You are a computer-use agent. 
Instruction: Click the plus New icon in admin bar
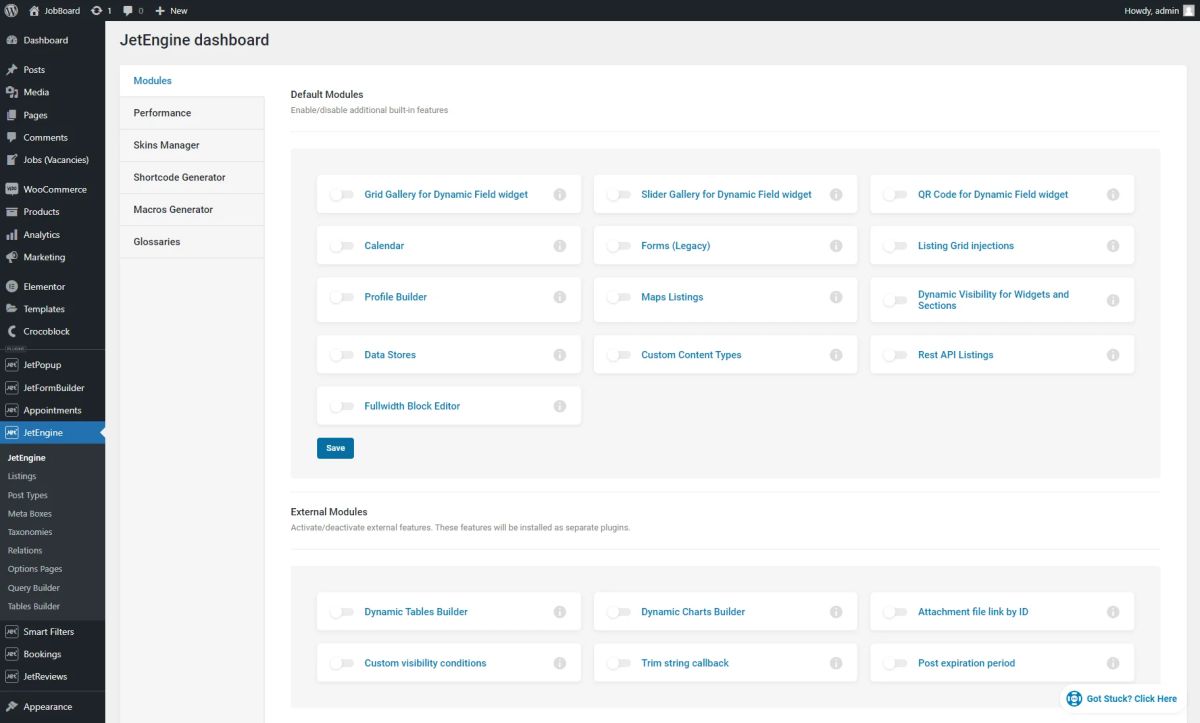[160, 10]
